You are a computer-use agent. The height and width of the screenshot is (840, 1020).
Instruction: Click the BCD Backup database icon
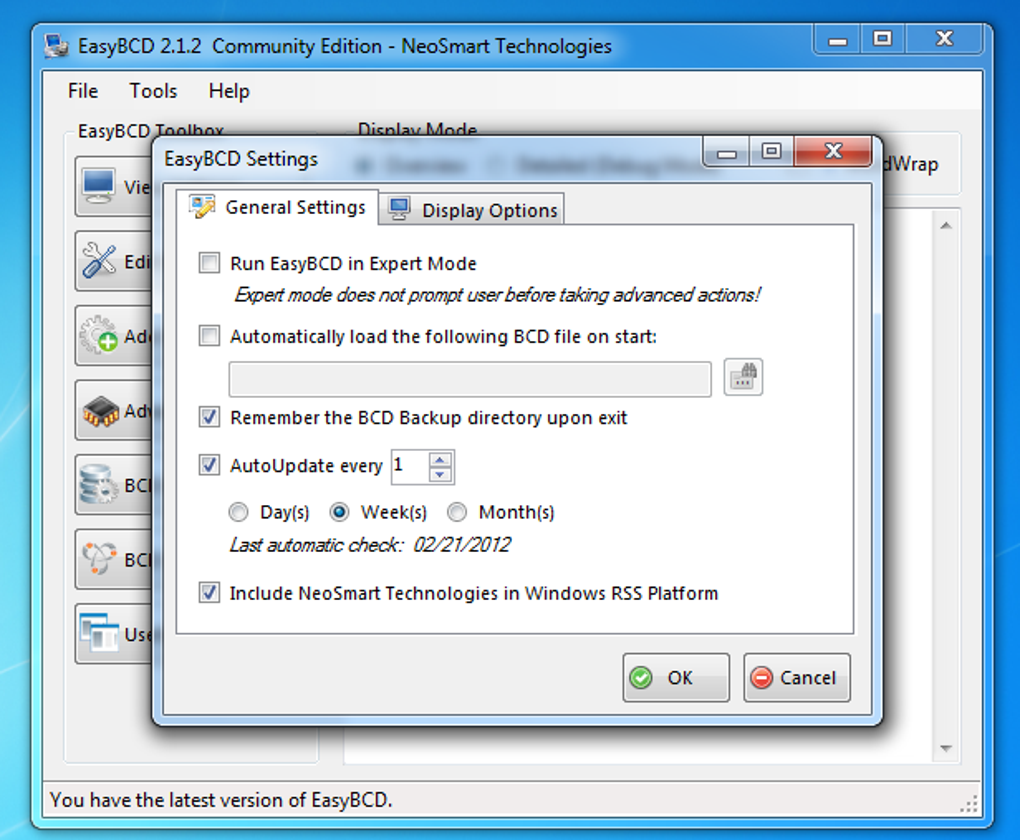click(x=98, y=484)
